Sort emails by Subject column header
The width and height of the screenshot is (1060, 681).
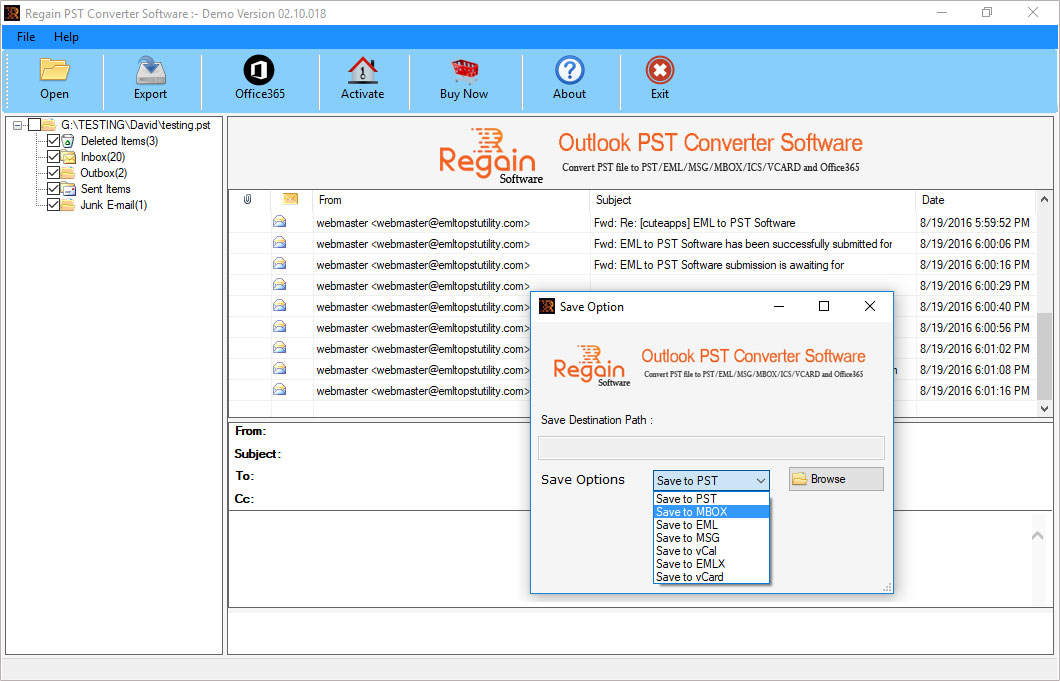(x=752, y=199)
